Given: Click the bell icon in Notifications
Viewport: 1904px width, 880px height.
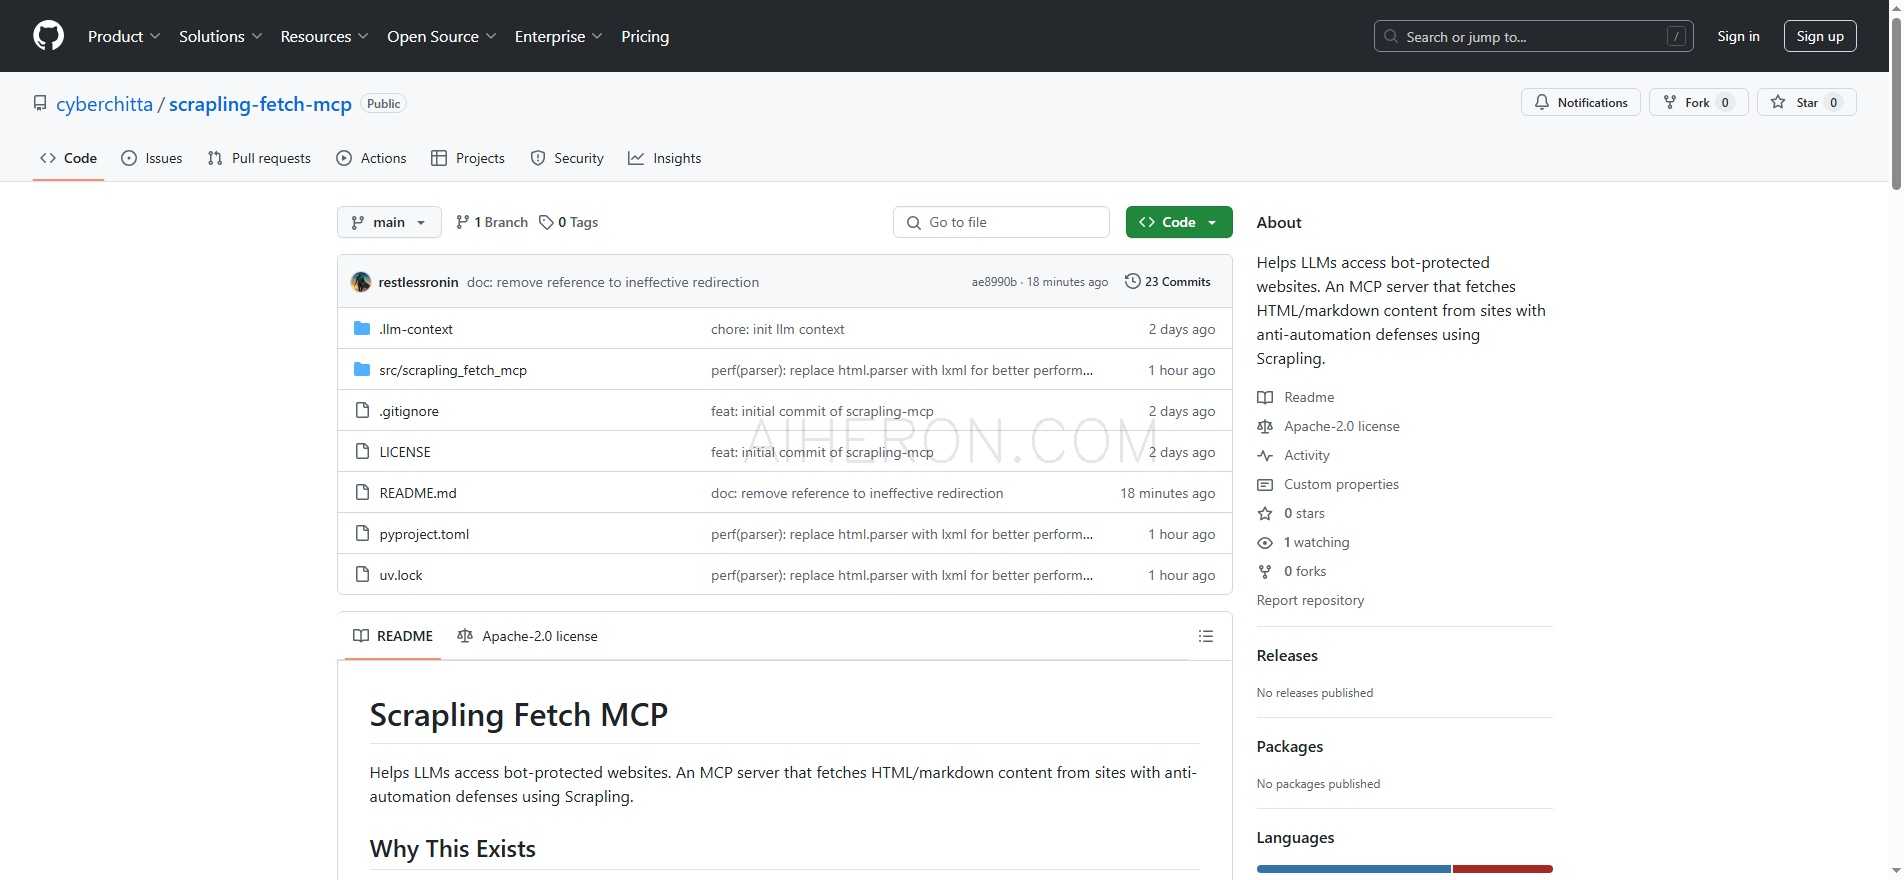Looking at the screenshot, I should (x=1542, y=102).
